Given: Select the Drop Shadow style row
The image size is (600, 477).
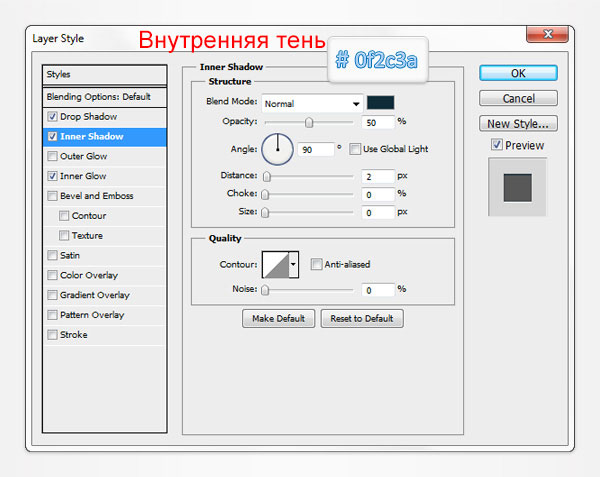Looking at the screenshot, I should click(x=105, y=117).
